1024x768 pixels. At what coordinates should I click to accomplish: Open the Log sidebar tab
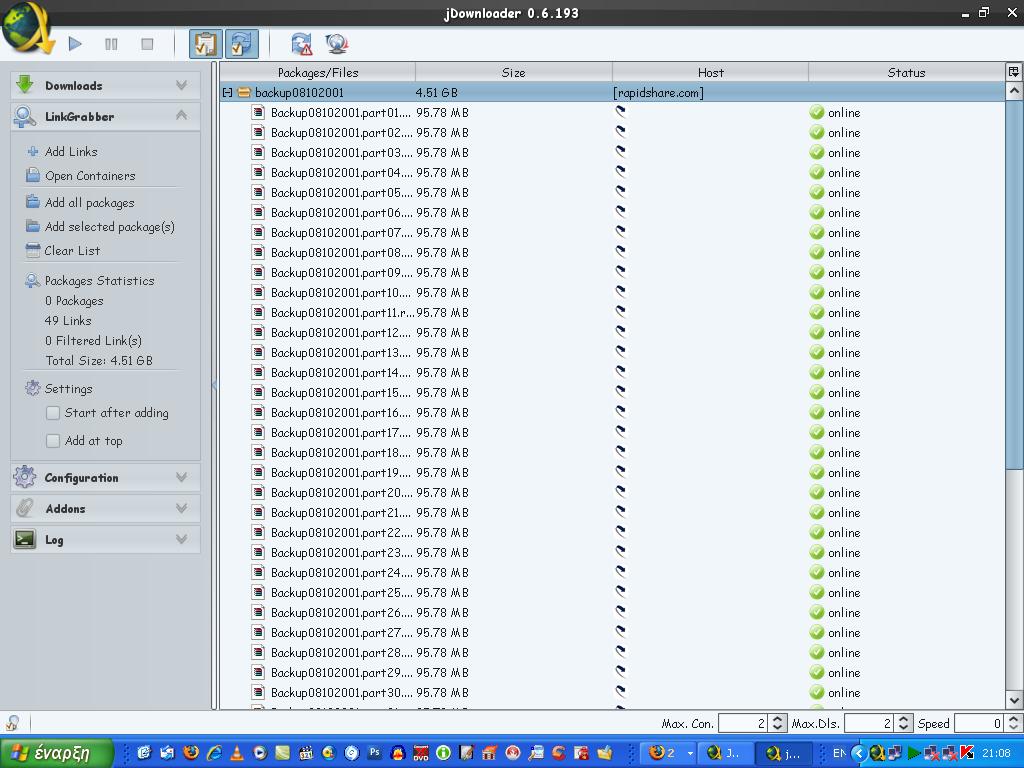tap(104, 539)
